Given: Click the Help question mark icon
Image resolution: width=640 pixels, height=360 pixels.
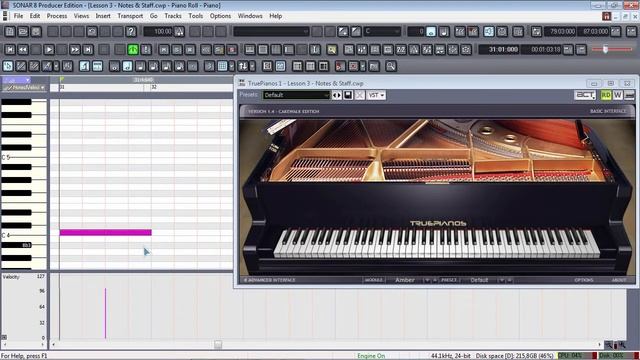Looking at the screenshot, I should tap(131, 31).
